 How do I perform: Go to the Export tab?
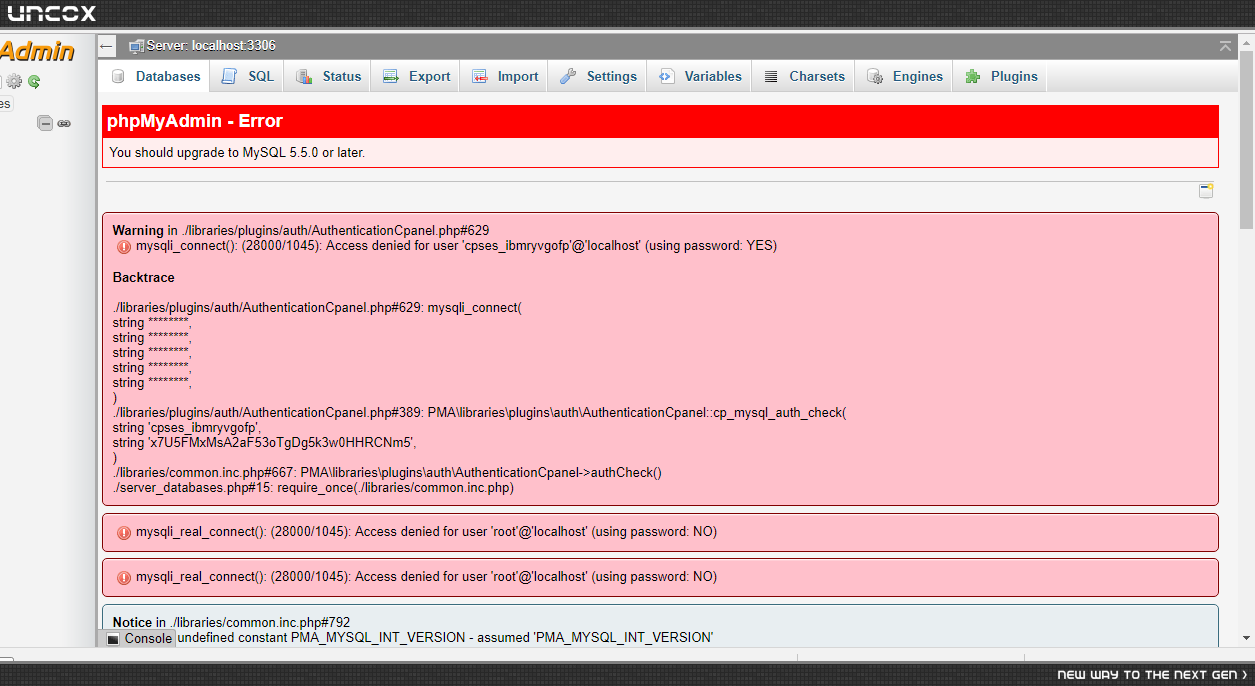tap(417, 76)
